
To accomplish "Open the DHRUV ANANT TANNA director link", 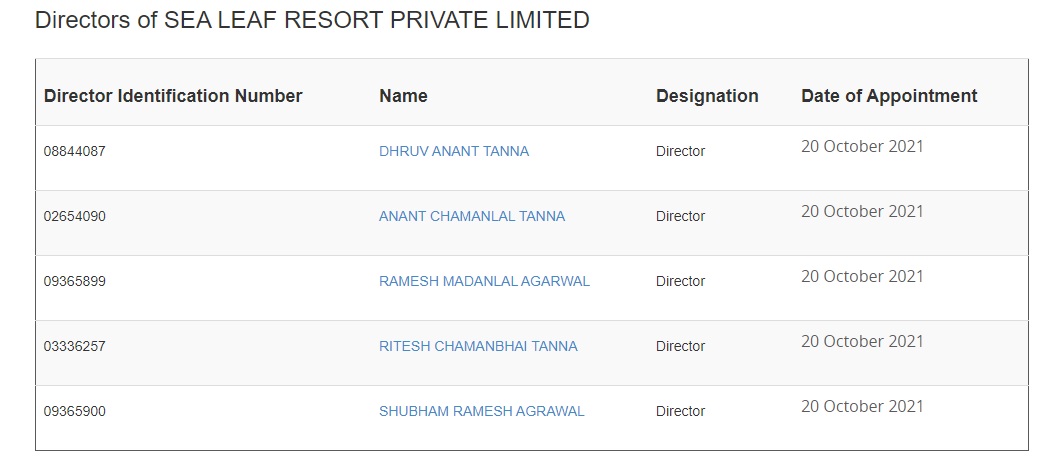I will click(x=454, y=152).
